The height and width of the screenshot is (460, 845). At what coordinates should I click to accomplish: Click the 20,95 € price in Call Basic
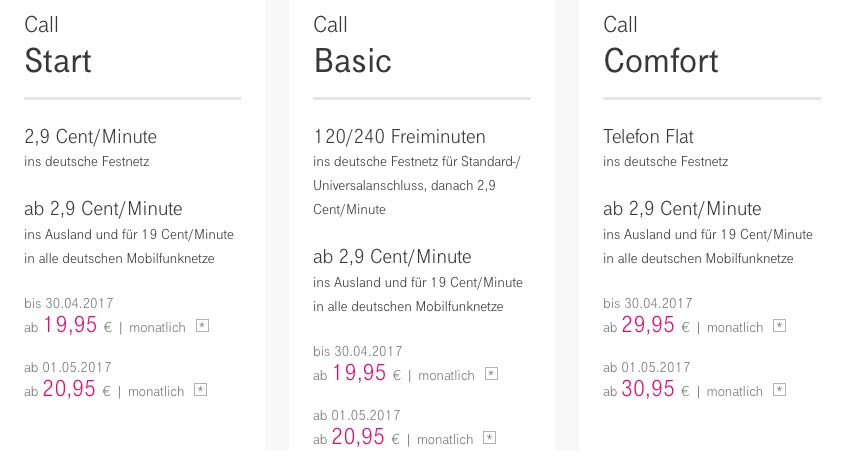click(359, 438)
